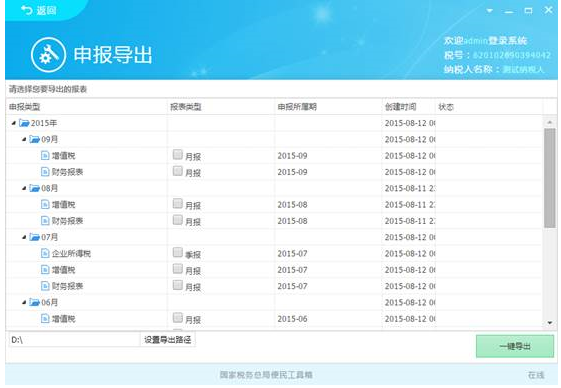Enable the 月报 checkbox for 2015-08 财务报表
This screenshot has height=388, width=561.
click(177, 220)
